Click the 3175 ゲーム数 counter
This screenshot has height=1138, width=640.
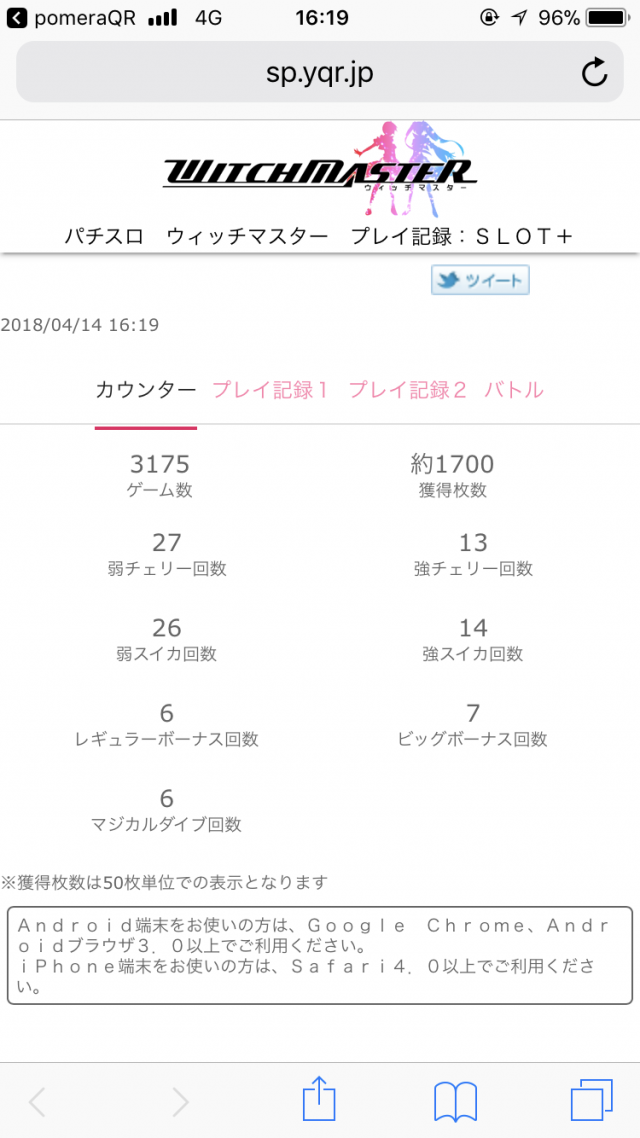(159, 474)
